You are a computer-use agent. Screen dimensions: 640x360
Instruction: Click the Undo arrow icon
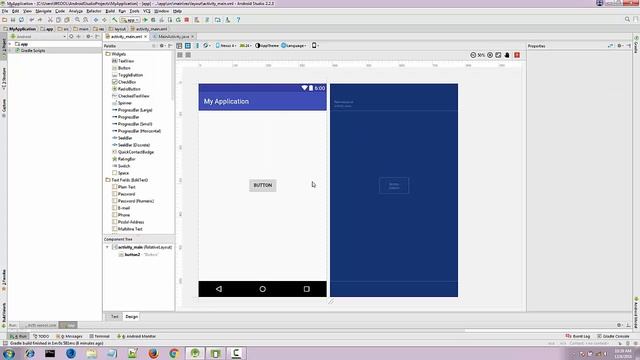(x=31, y=20)
